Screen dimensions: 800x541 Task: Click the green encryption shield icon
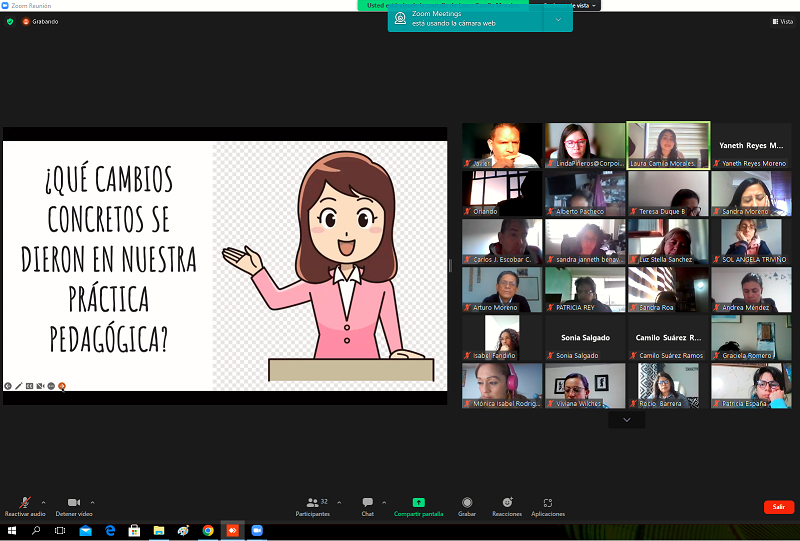point(10,21)
